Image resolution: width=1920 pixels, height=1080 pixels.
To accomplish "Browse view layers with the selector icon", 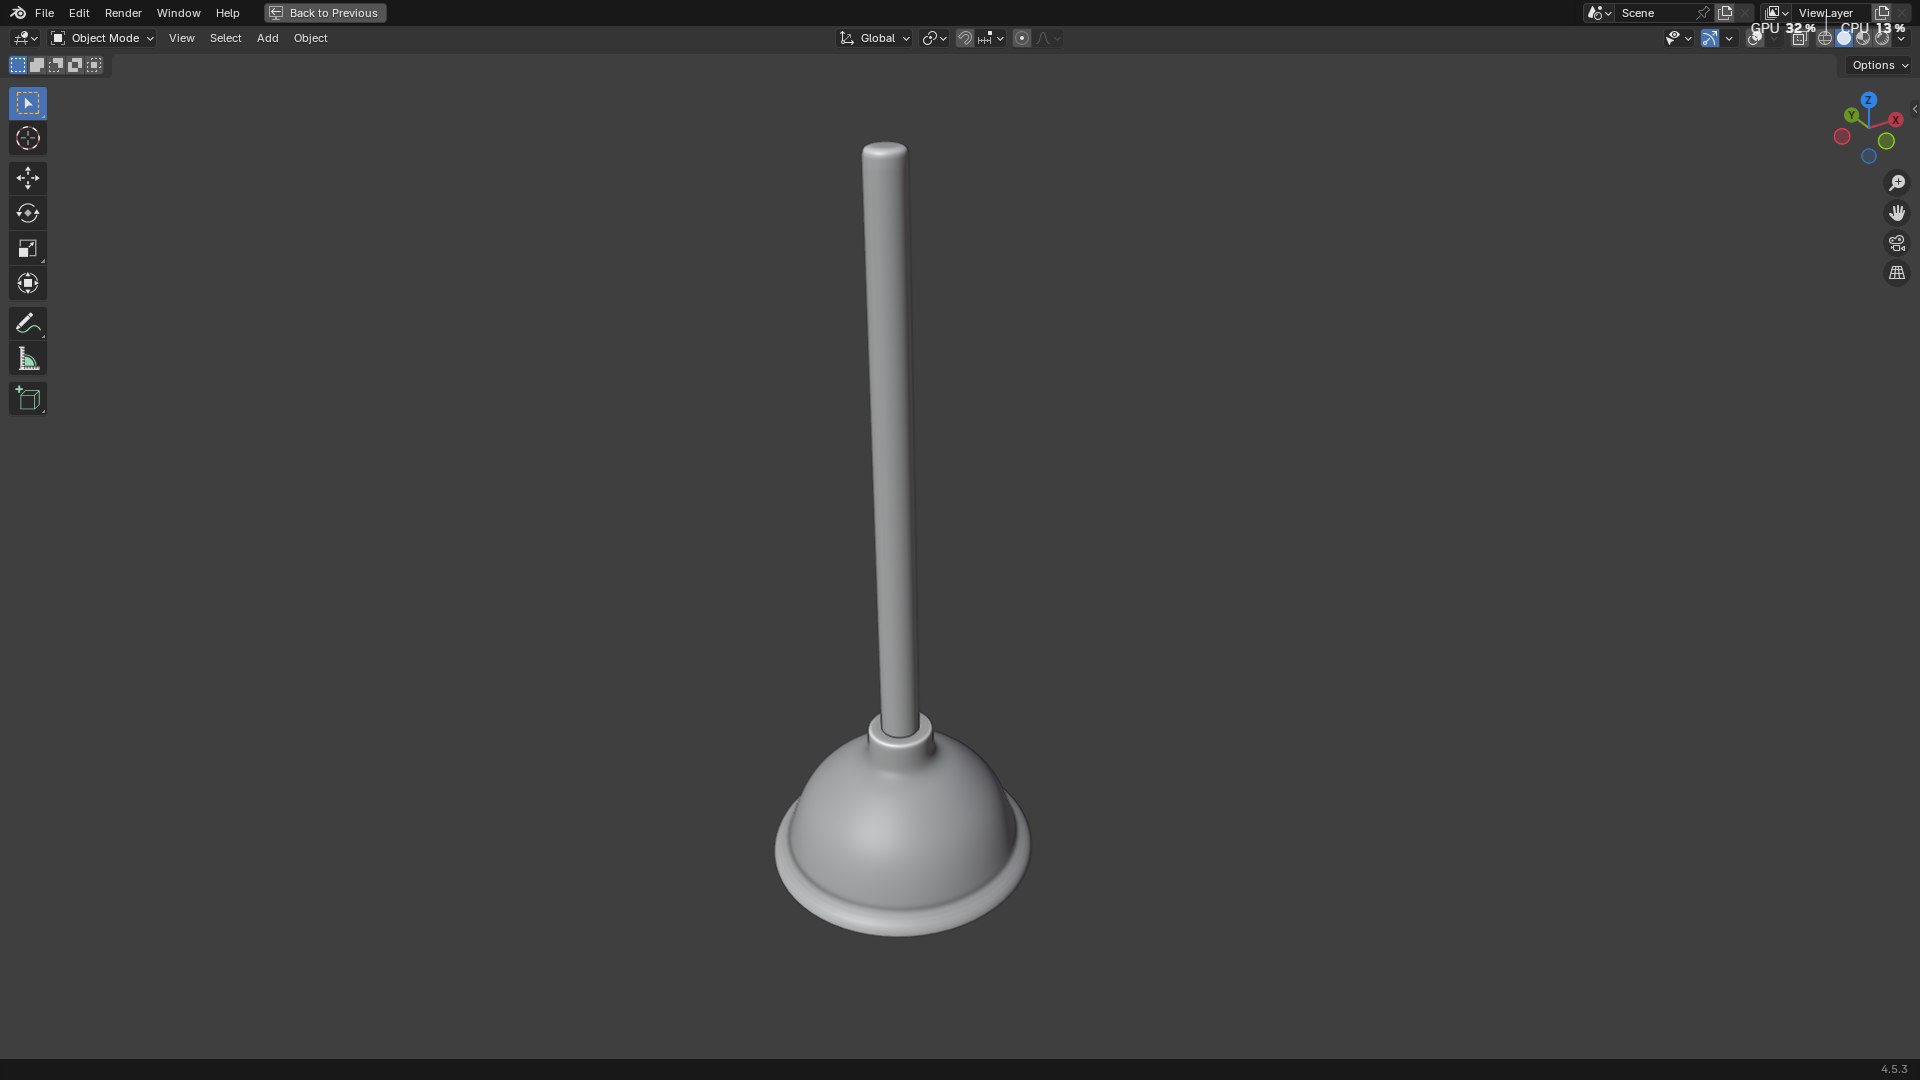I will click(x=1777, y=13).
